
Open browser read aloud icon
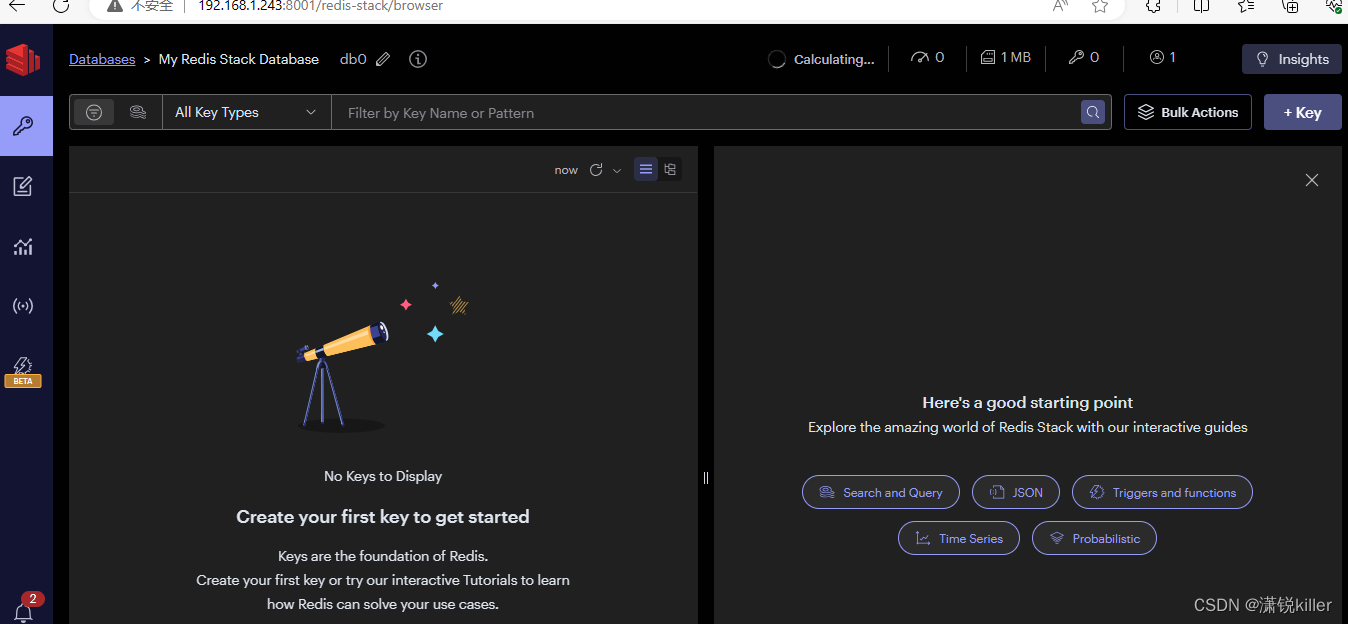coord(1060,5)
